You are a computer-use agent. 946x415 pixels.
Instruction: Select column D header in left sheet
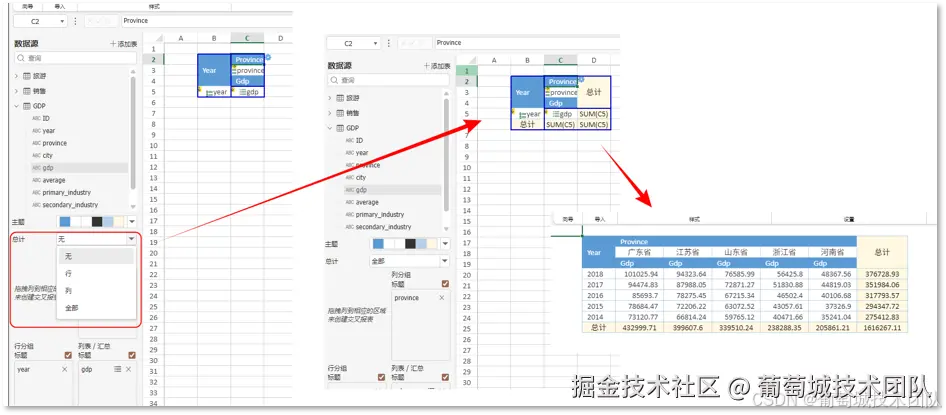pyautogui.click(x=281, y=39)
